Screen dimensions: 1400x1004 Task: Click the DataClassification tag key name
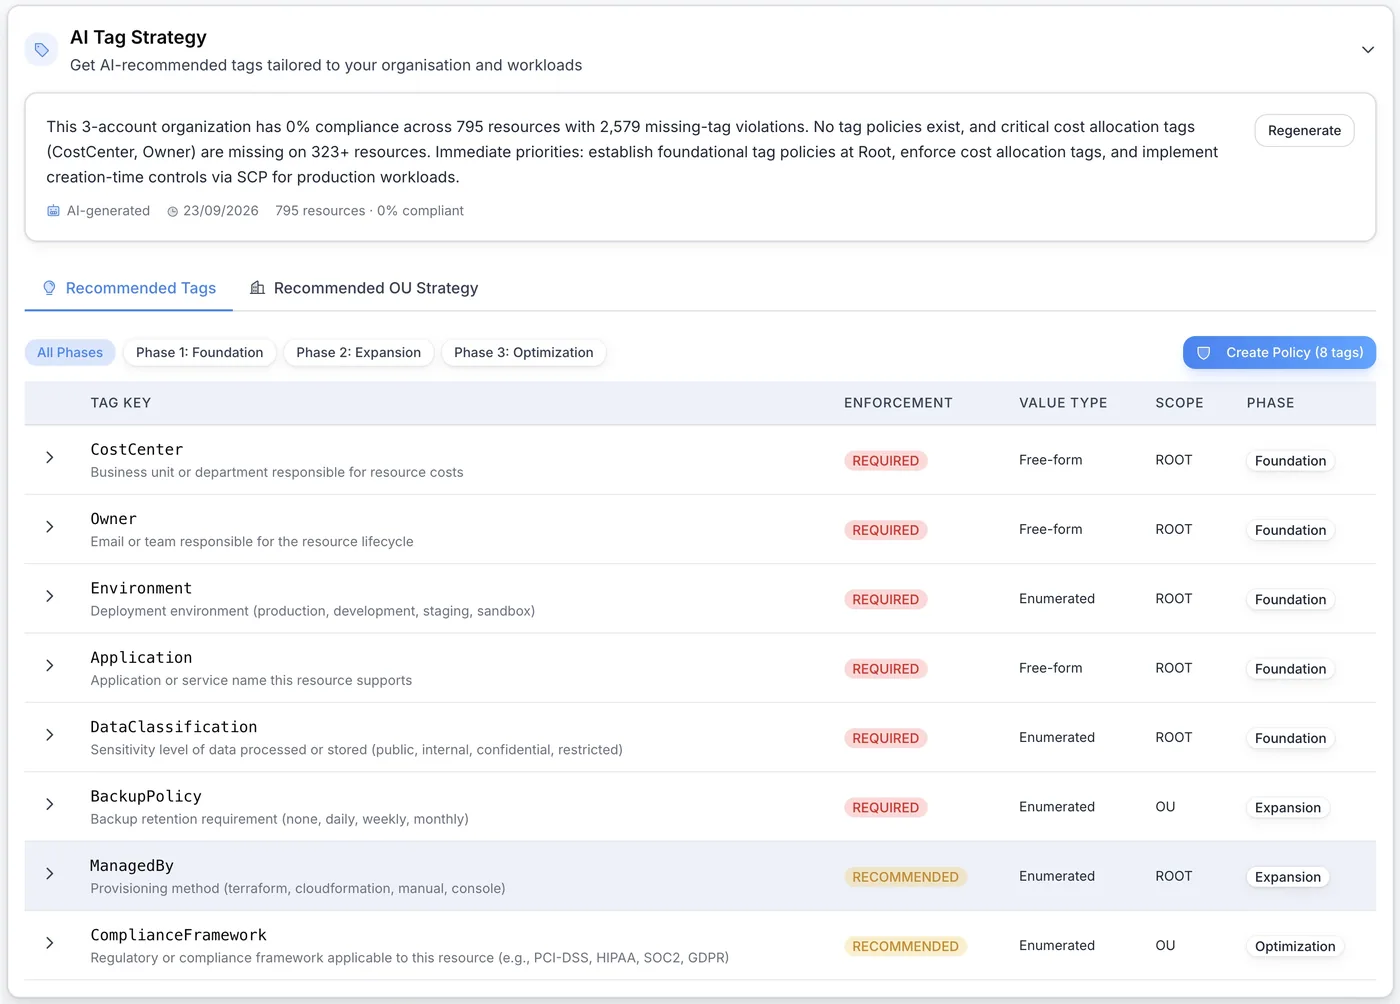point(174,727)
